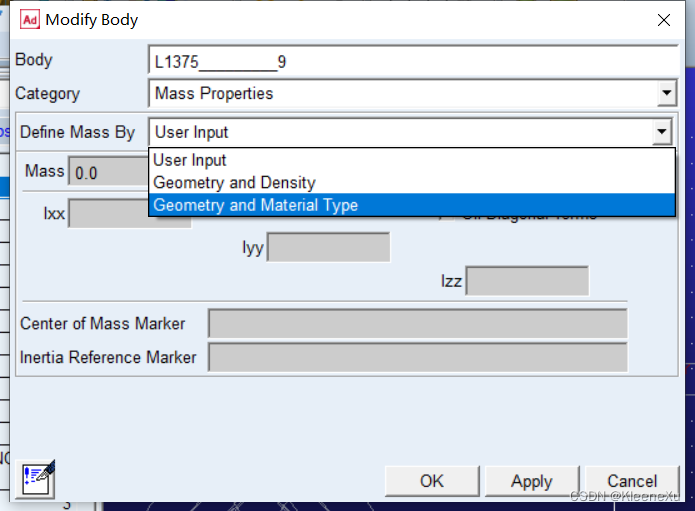
Task: Click the Izz inertia field
Action: tap(527, 281)
